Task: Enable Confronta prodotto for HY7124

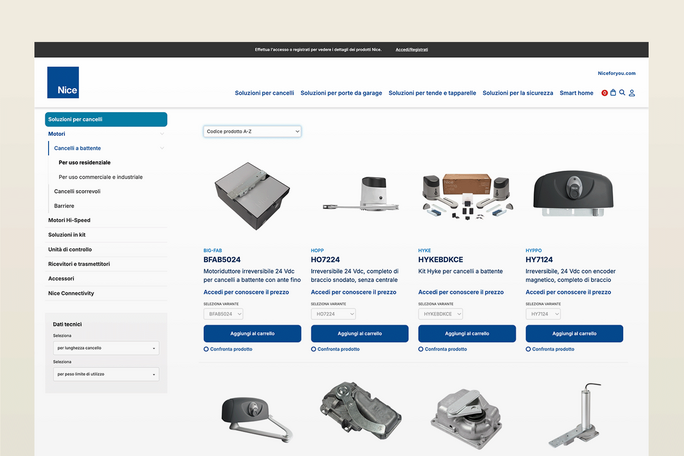Action: tap(529, 349)
